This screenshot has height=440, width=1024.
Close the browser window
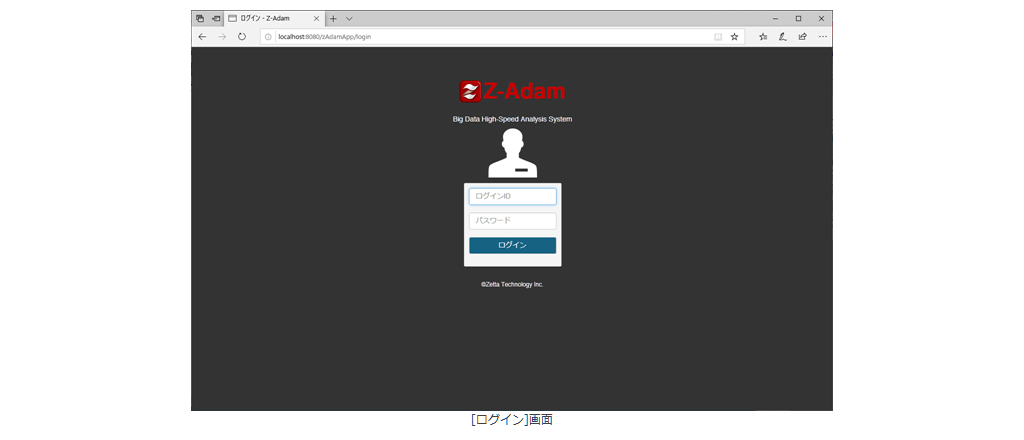coord(821,19)
